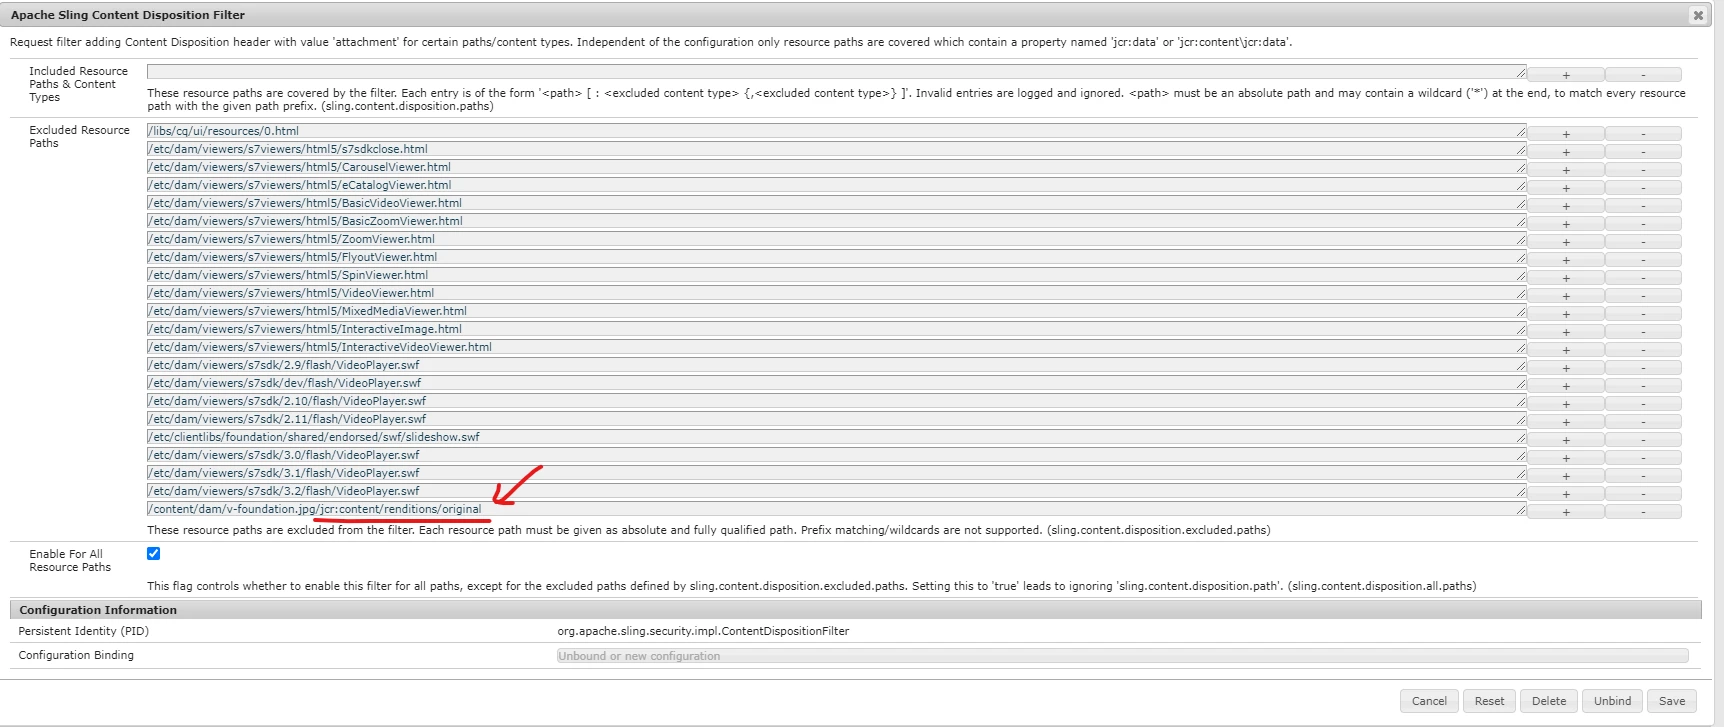Edit the SpinViewer.html path field
1724x727 pixels.
(x=836, y=275)
